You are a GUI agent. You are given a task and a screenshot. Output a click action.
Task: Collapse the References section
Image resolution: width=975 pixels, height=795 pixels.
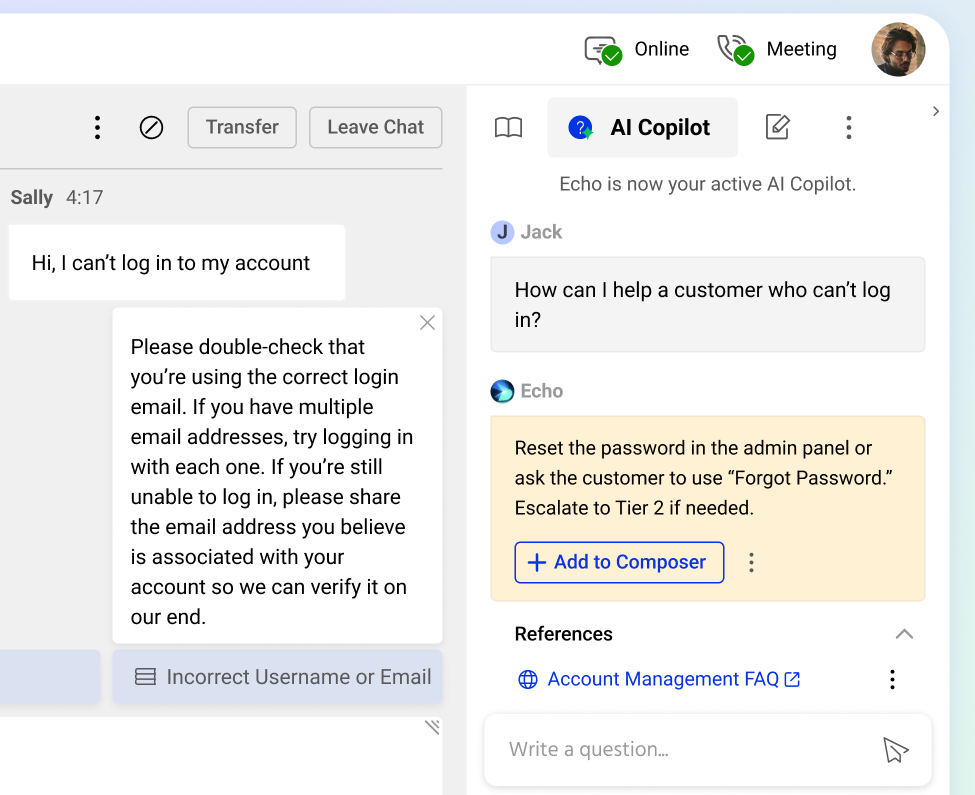(x=904, y=634)
